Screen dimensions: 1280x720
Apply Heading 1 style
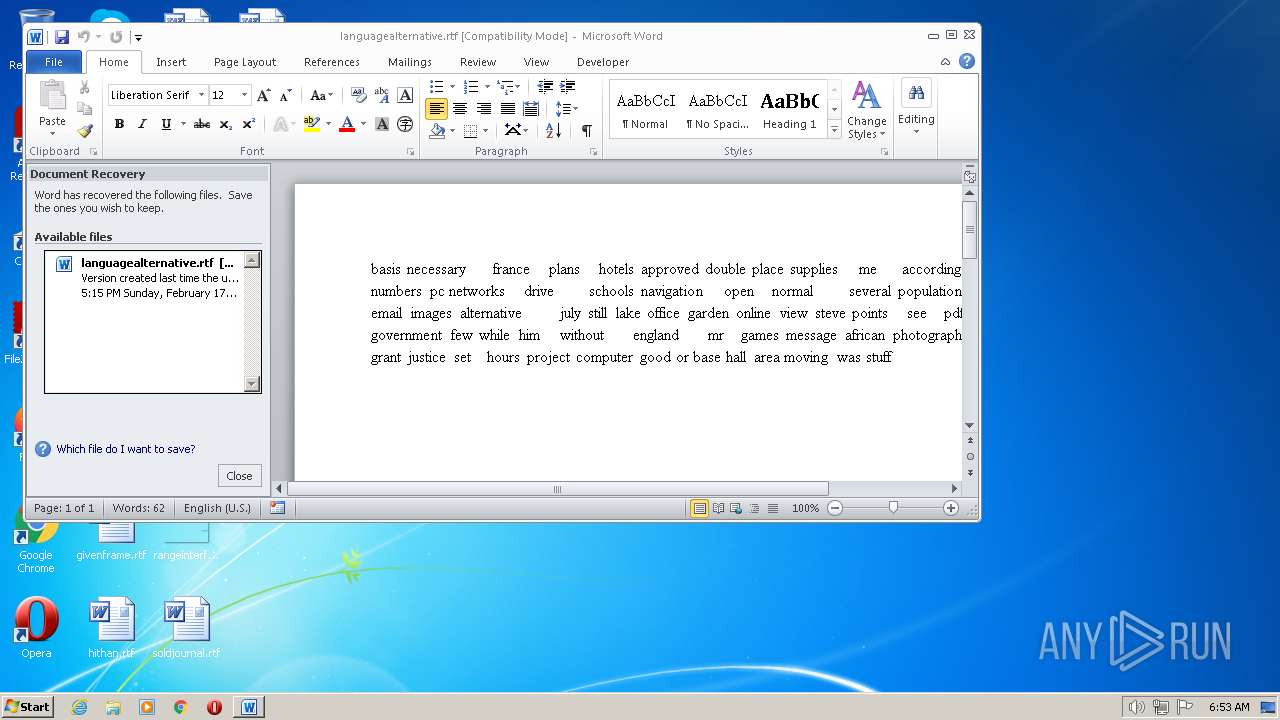click(x=790, y=110)
